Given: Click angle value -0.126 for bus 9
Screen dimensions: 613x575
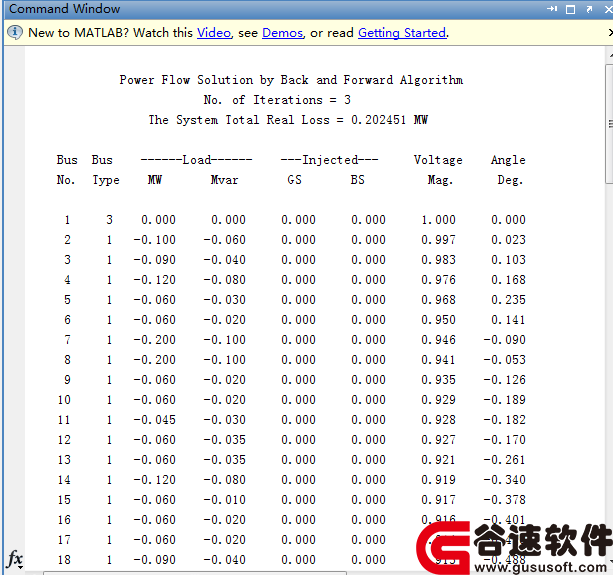Looking at the screenshot, I should click(x=505, y=380).
